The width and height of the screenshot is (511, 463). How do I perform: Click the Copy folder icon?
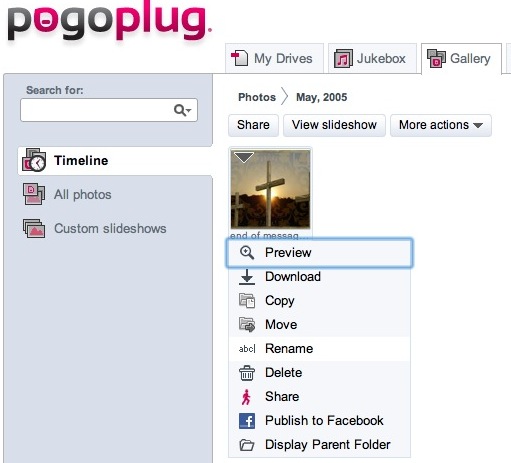[247, 301]
